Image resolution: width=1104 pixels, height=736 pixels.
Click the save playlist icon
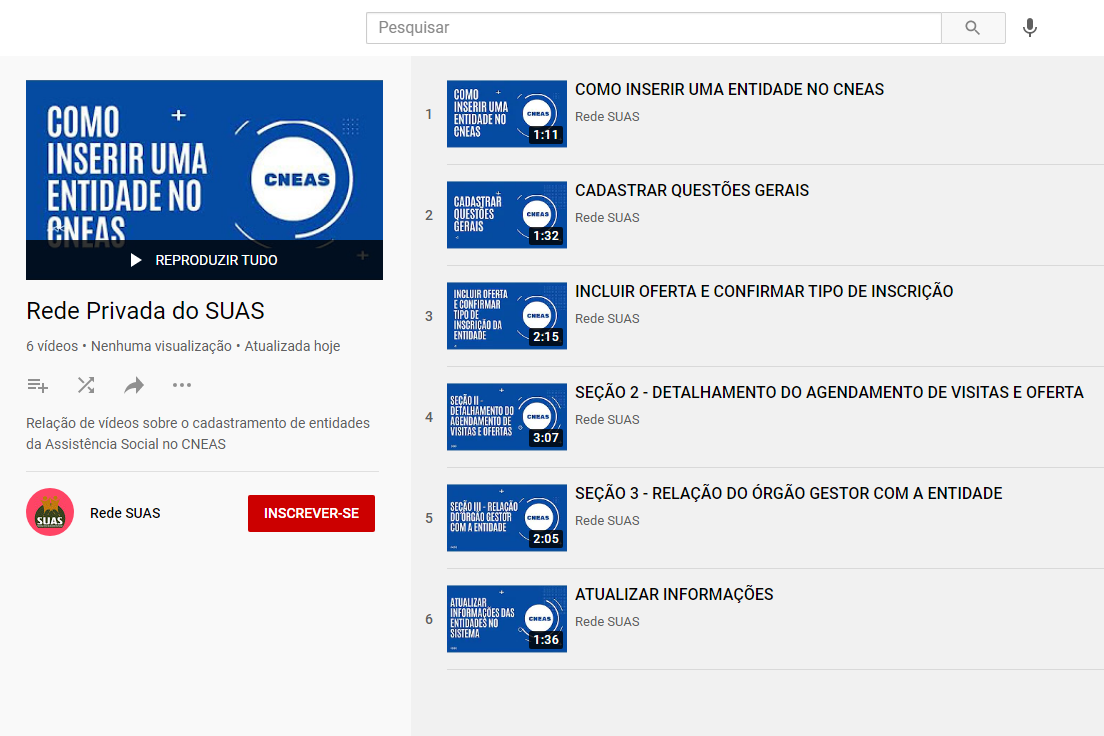[x=38, y=385]
